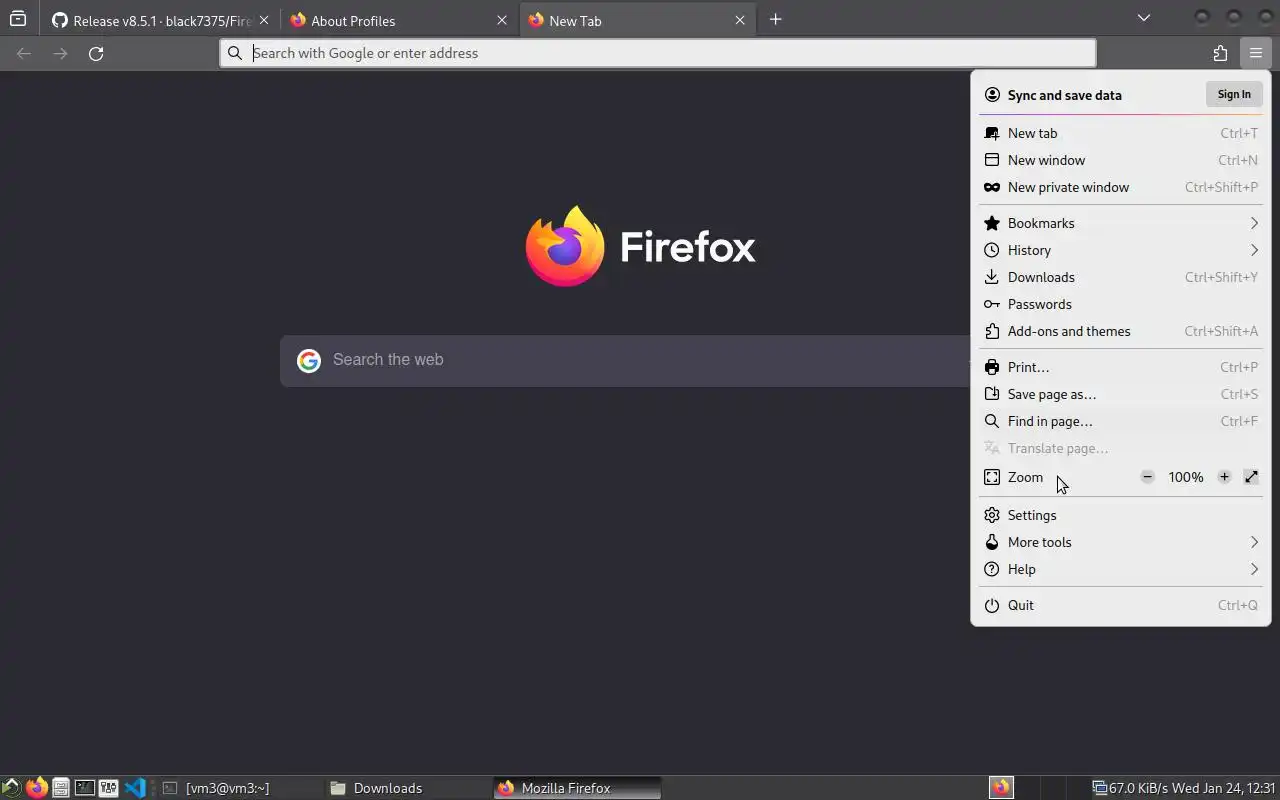The image size is (1280, 800).
Task: Expand the Help submenu
Action: coord(1121,569)
